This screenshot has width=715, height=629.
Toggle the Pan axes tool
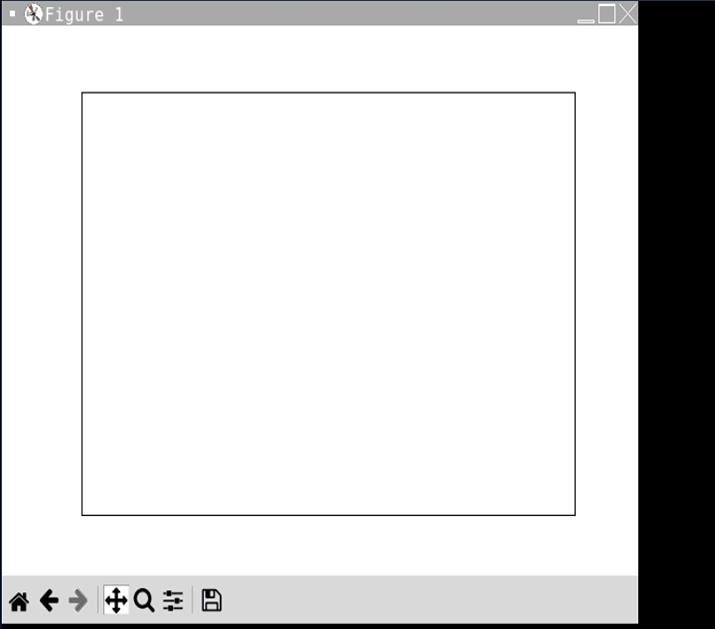tap(116, 600)
